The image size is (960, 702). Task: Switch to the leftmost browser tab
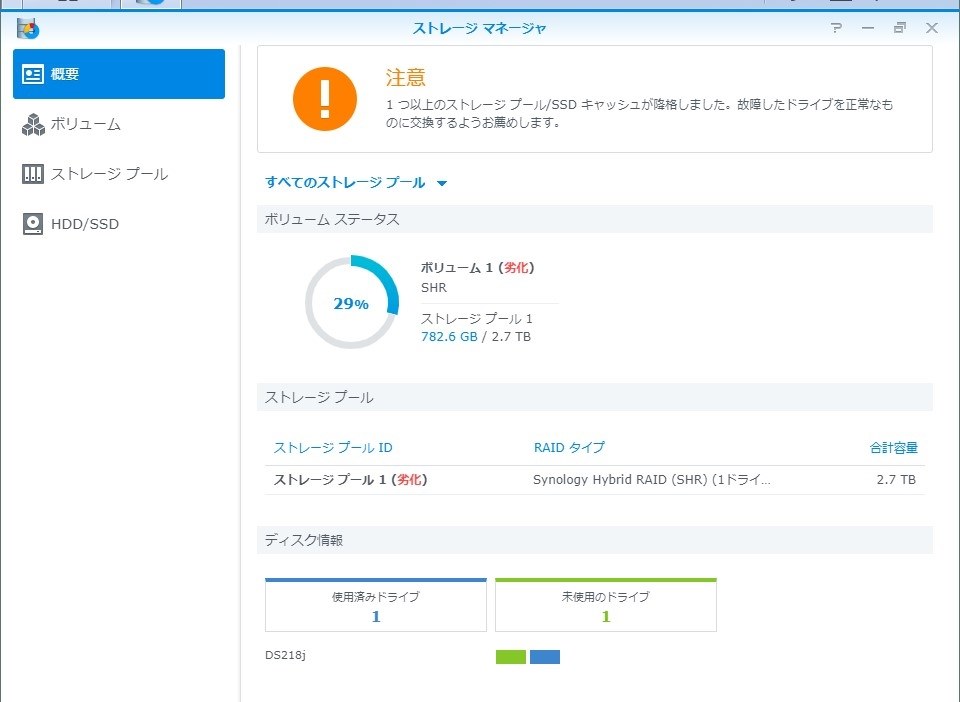click(65, 3)
